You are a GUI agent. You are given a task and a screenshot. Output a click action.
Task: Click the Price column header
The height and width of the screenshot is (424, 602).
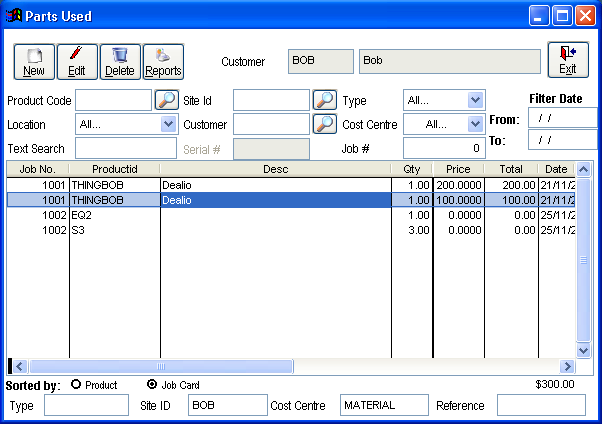(x=458, y=170)
